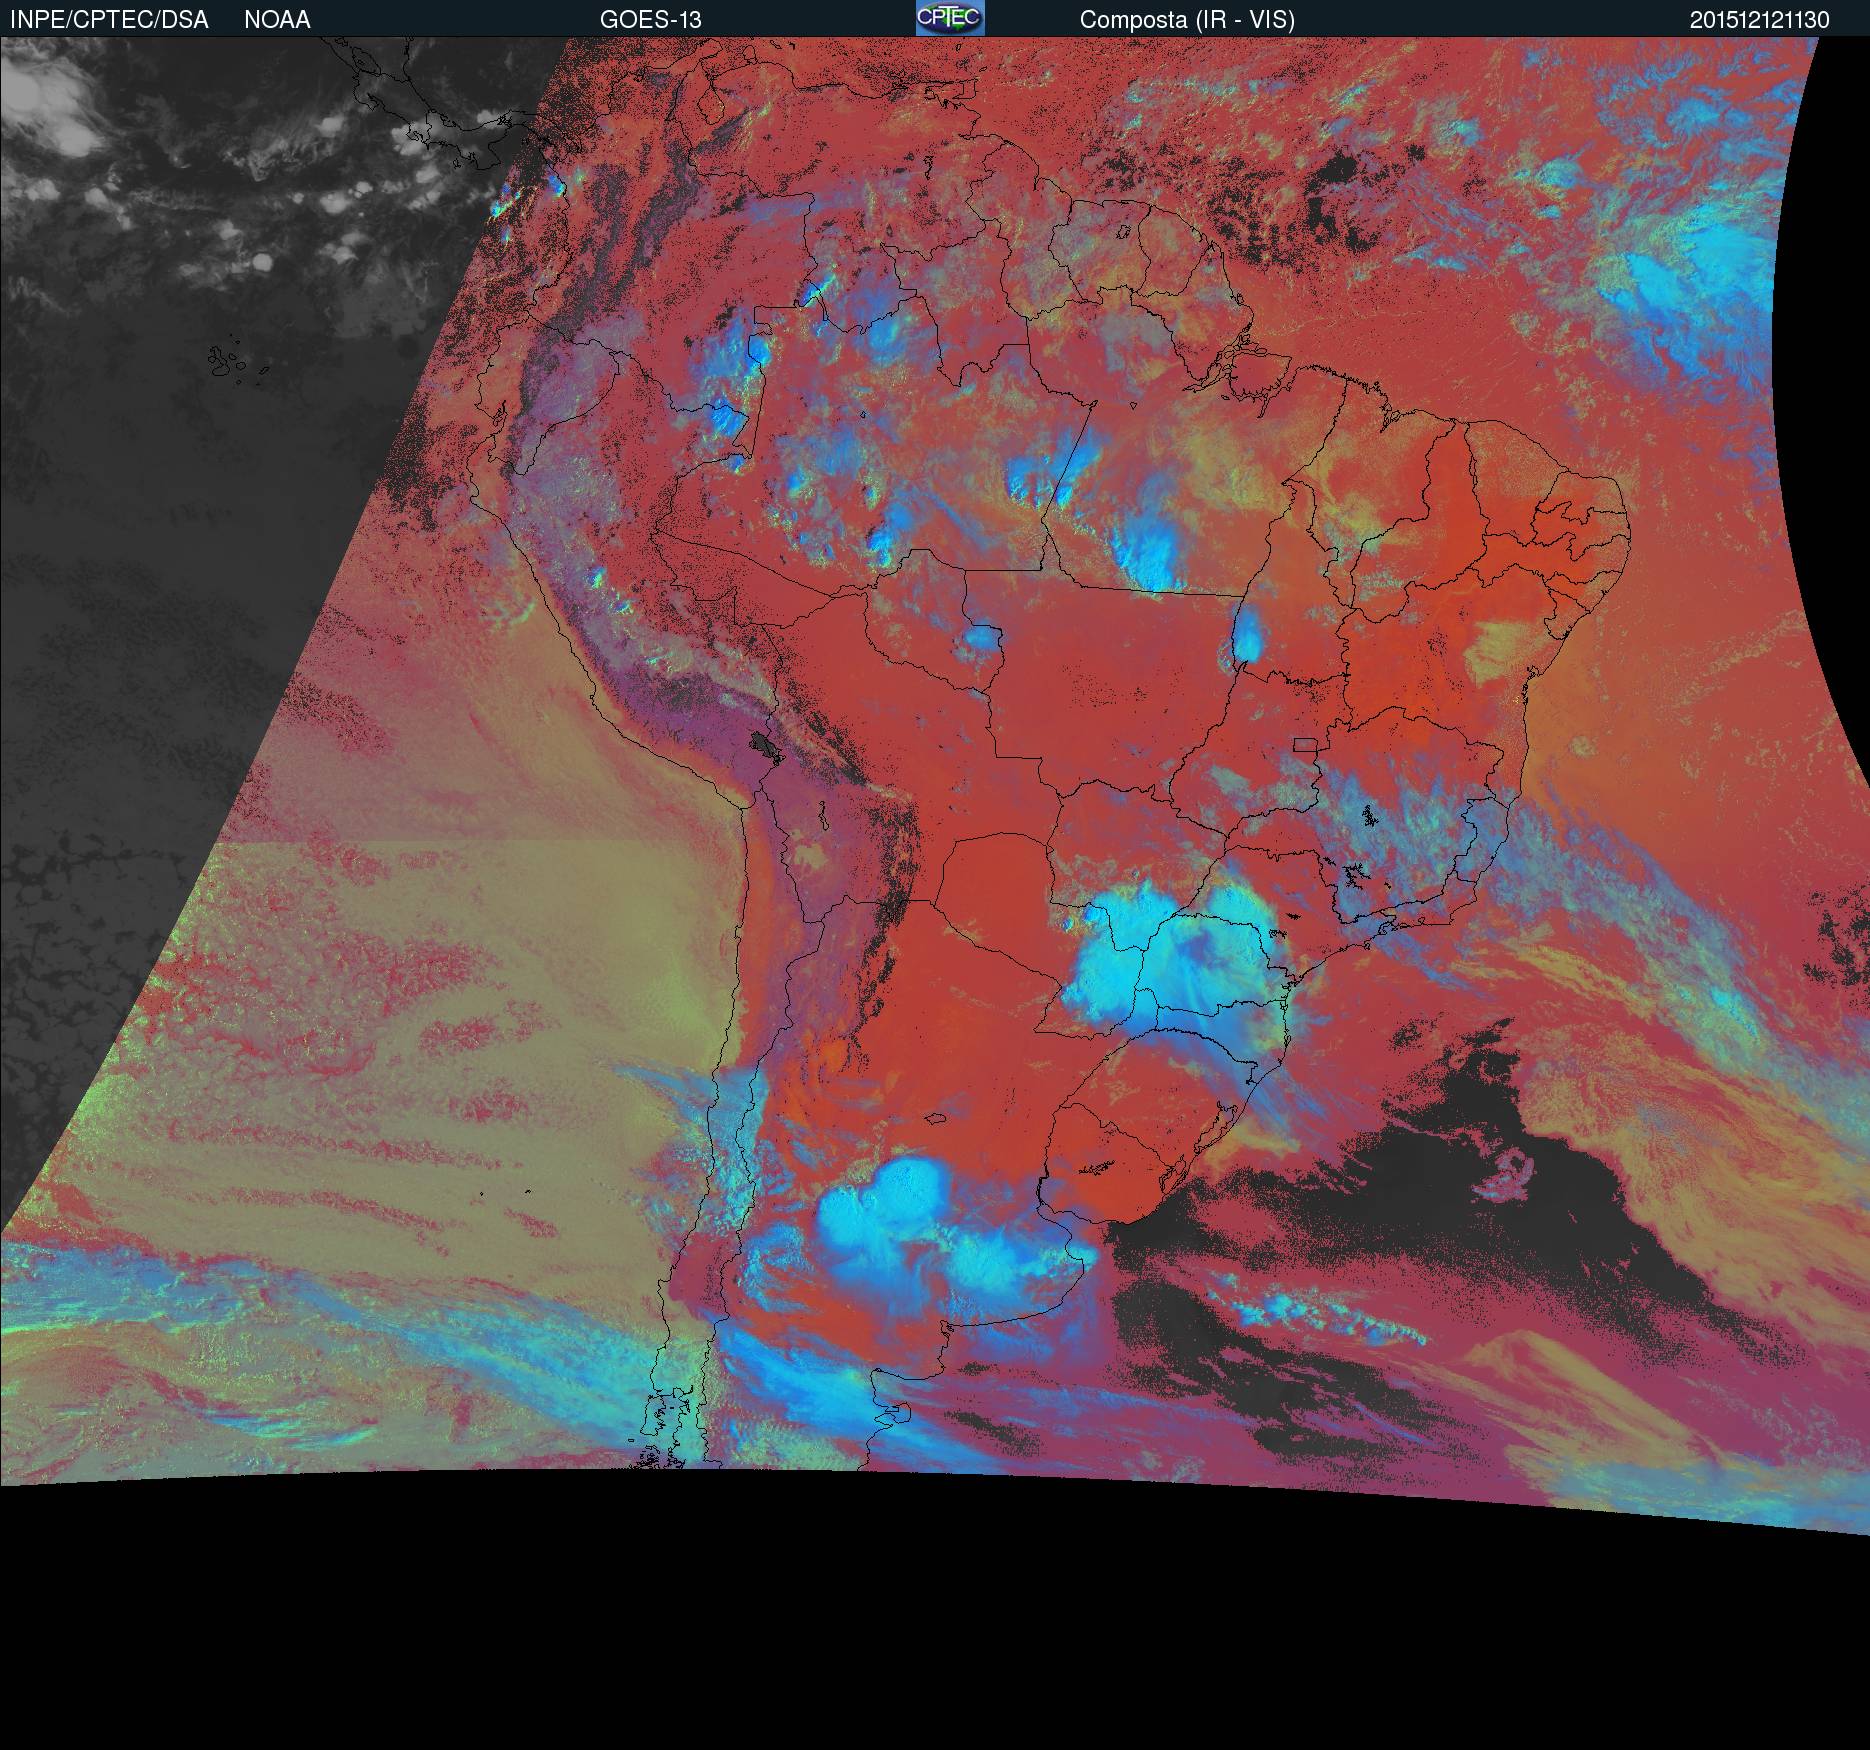Click the Galapagos Islands outline in the Pacific
Image resolution: width=1870 pixels, height=1750 pixels.
point(228,361)
